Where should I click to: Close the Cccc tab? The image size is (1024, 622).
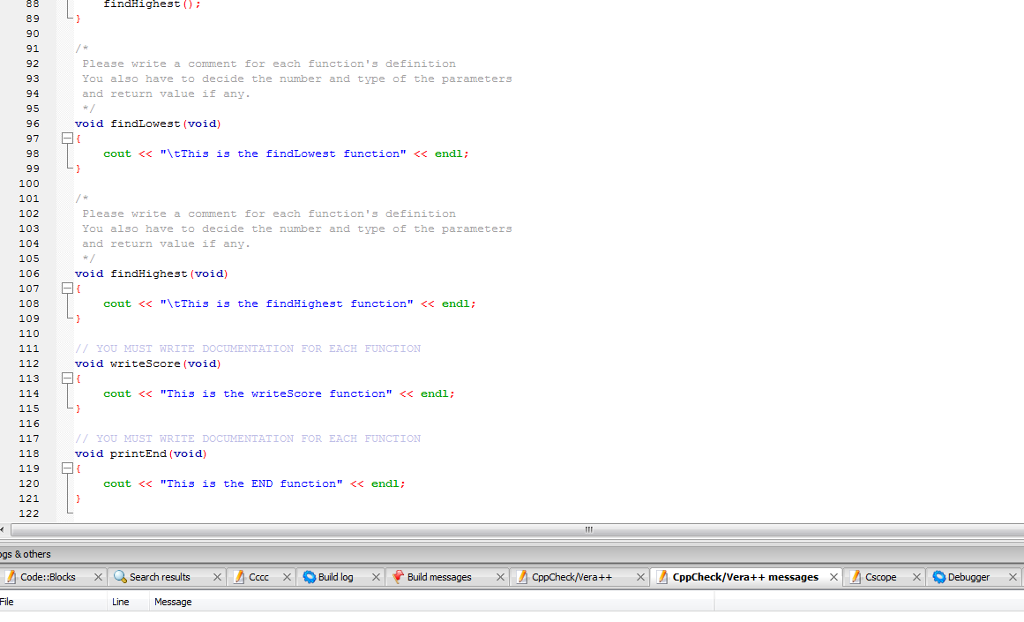[287, 577]
